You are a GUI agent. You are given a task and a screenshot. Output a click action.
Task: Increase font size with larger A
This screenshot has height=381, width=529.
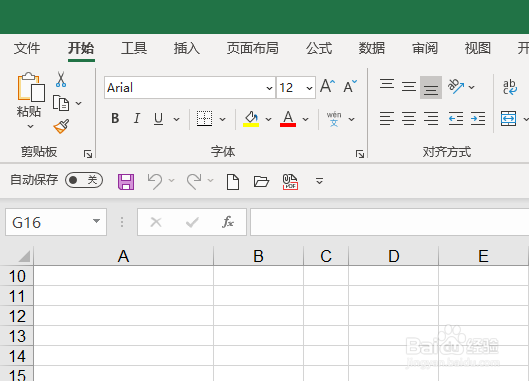[328, 86]
